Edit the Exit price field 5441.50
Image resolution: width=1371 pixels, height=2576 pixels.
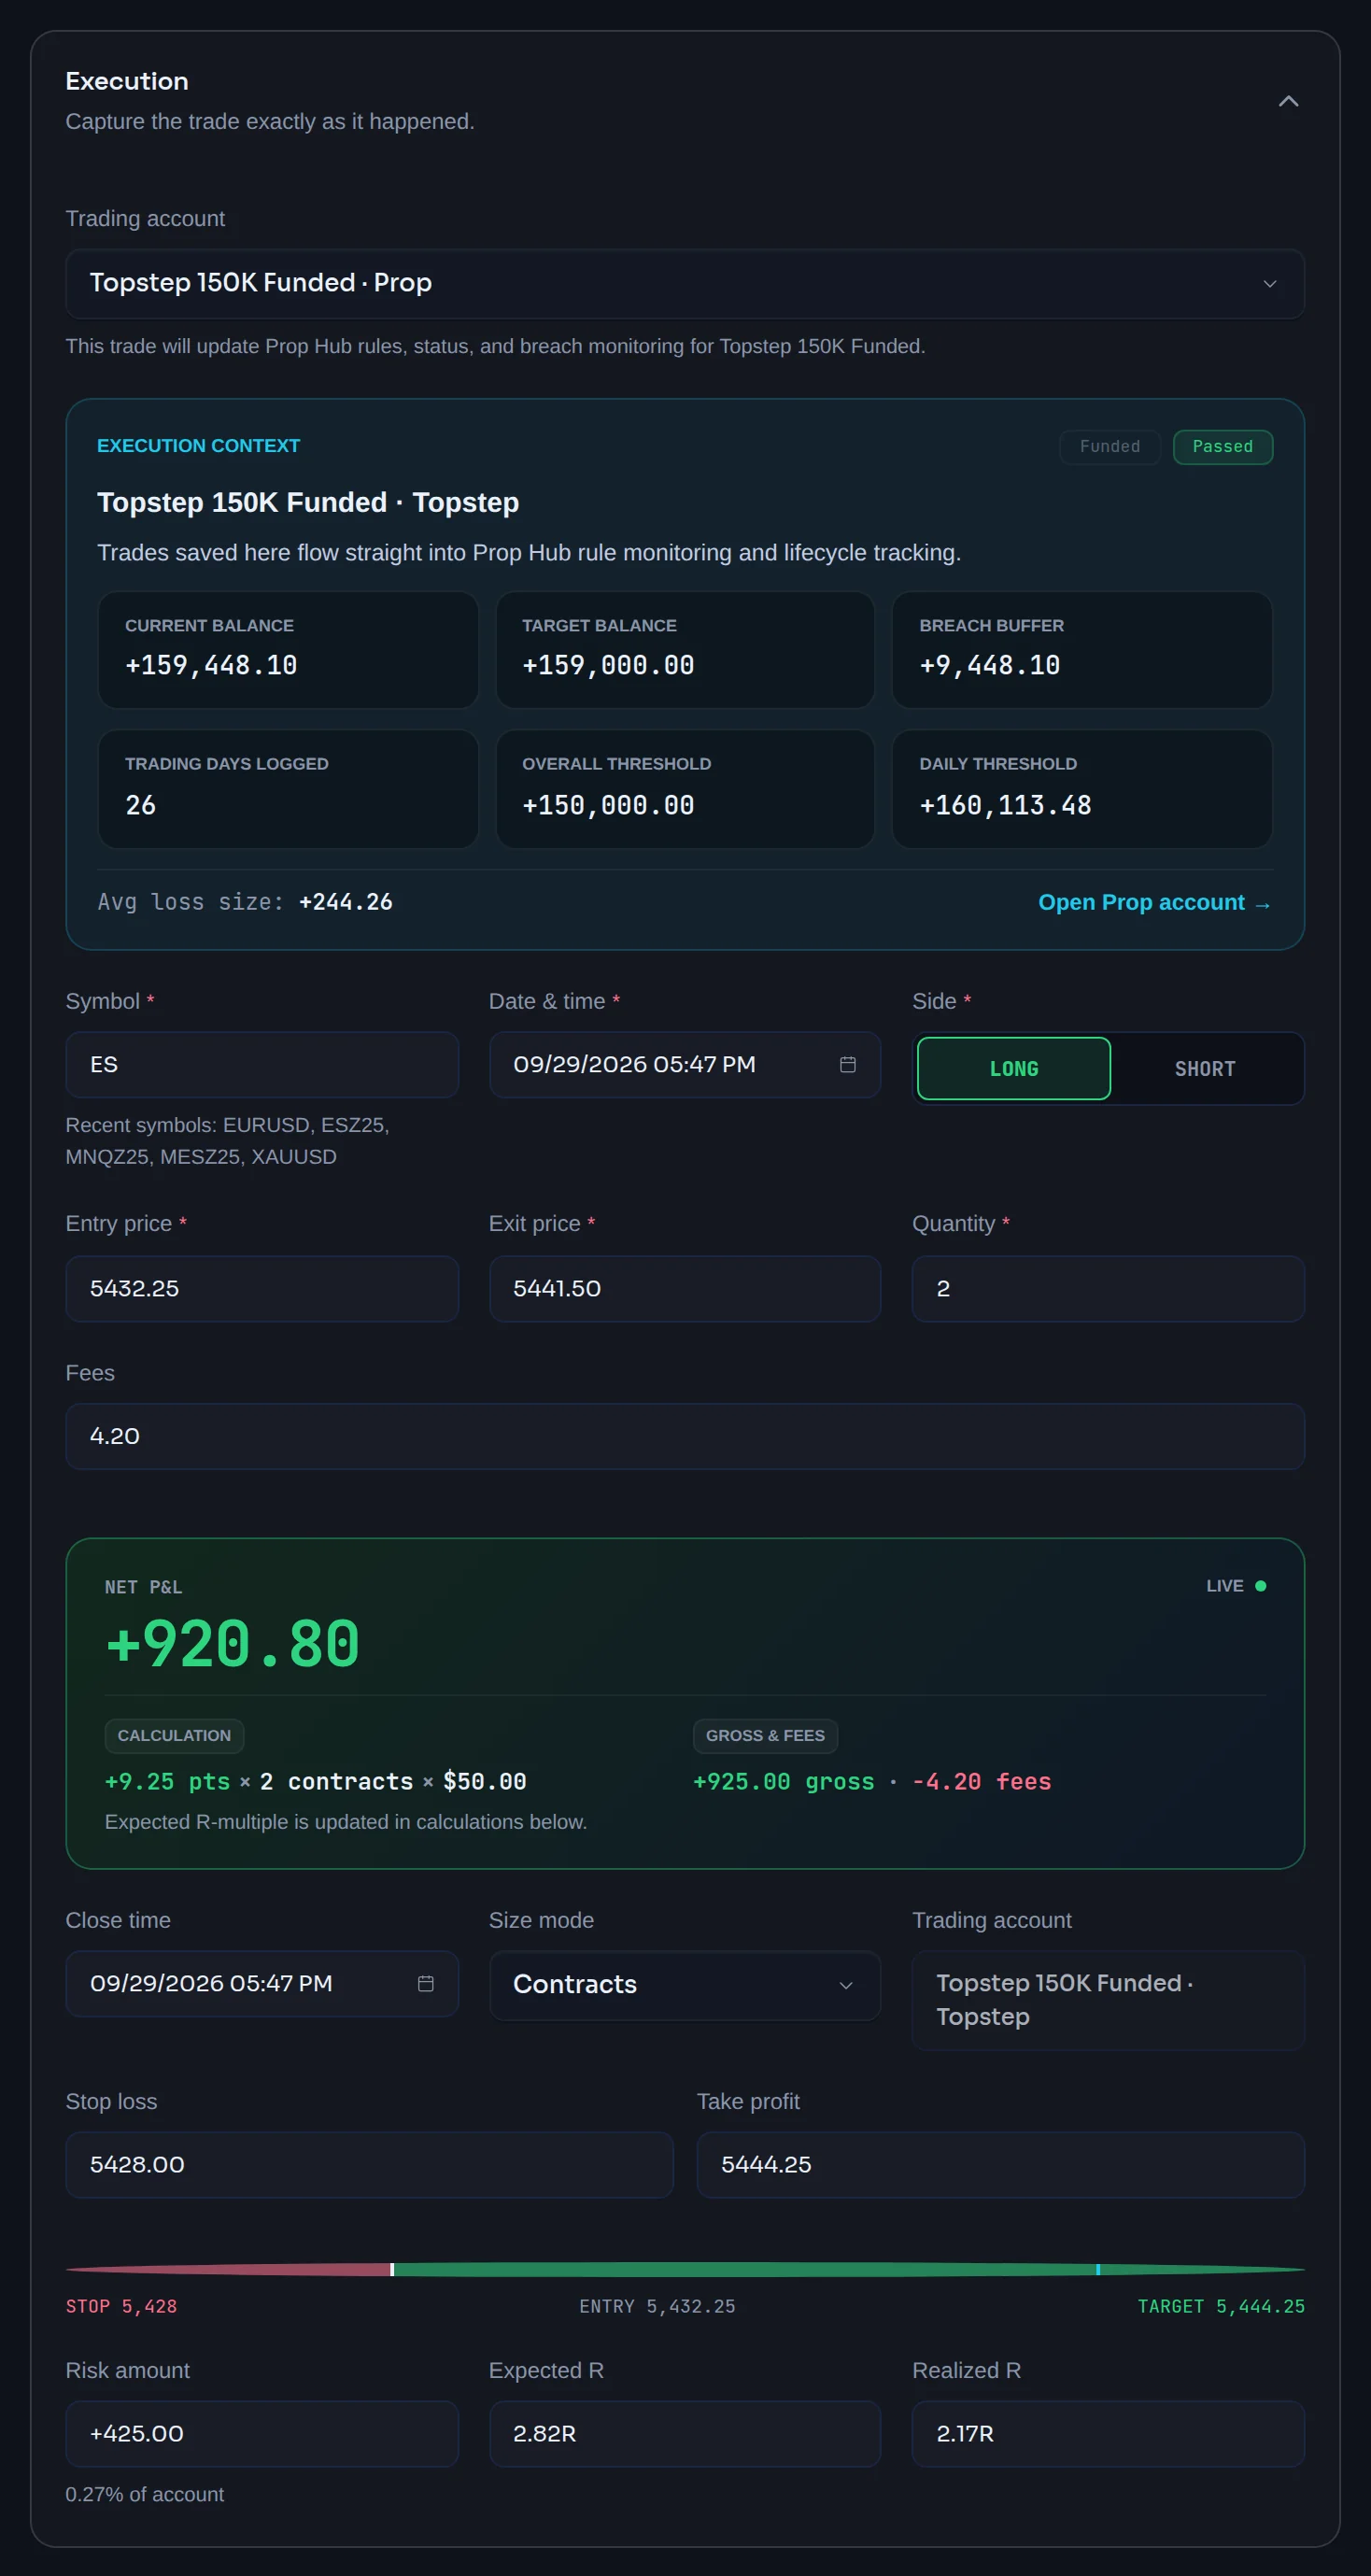click(685, 1288)
